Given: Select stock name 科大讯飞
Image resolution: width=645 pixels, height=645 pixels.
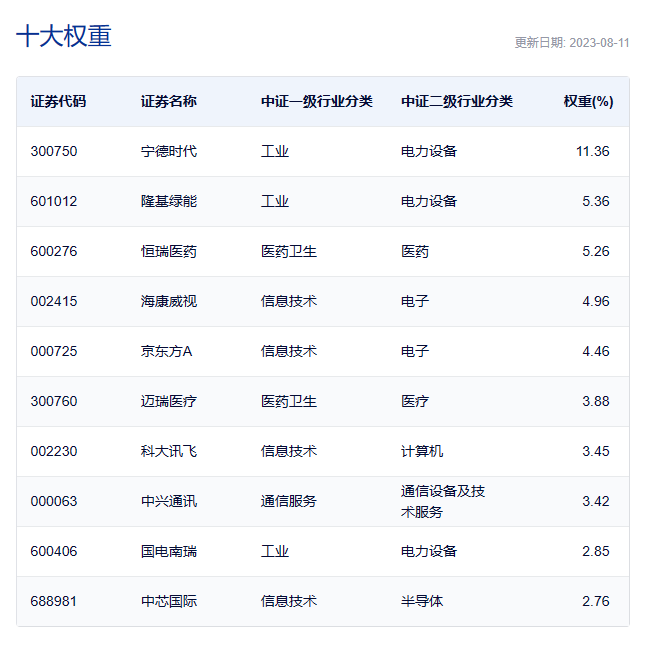Looking at the screenshot, I should [169, 451].
